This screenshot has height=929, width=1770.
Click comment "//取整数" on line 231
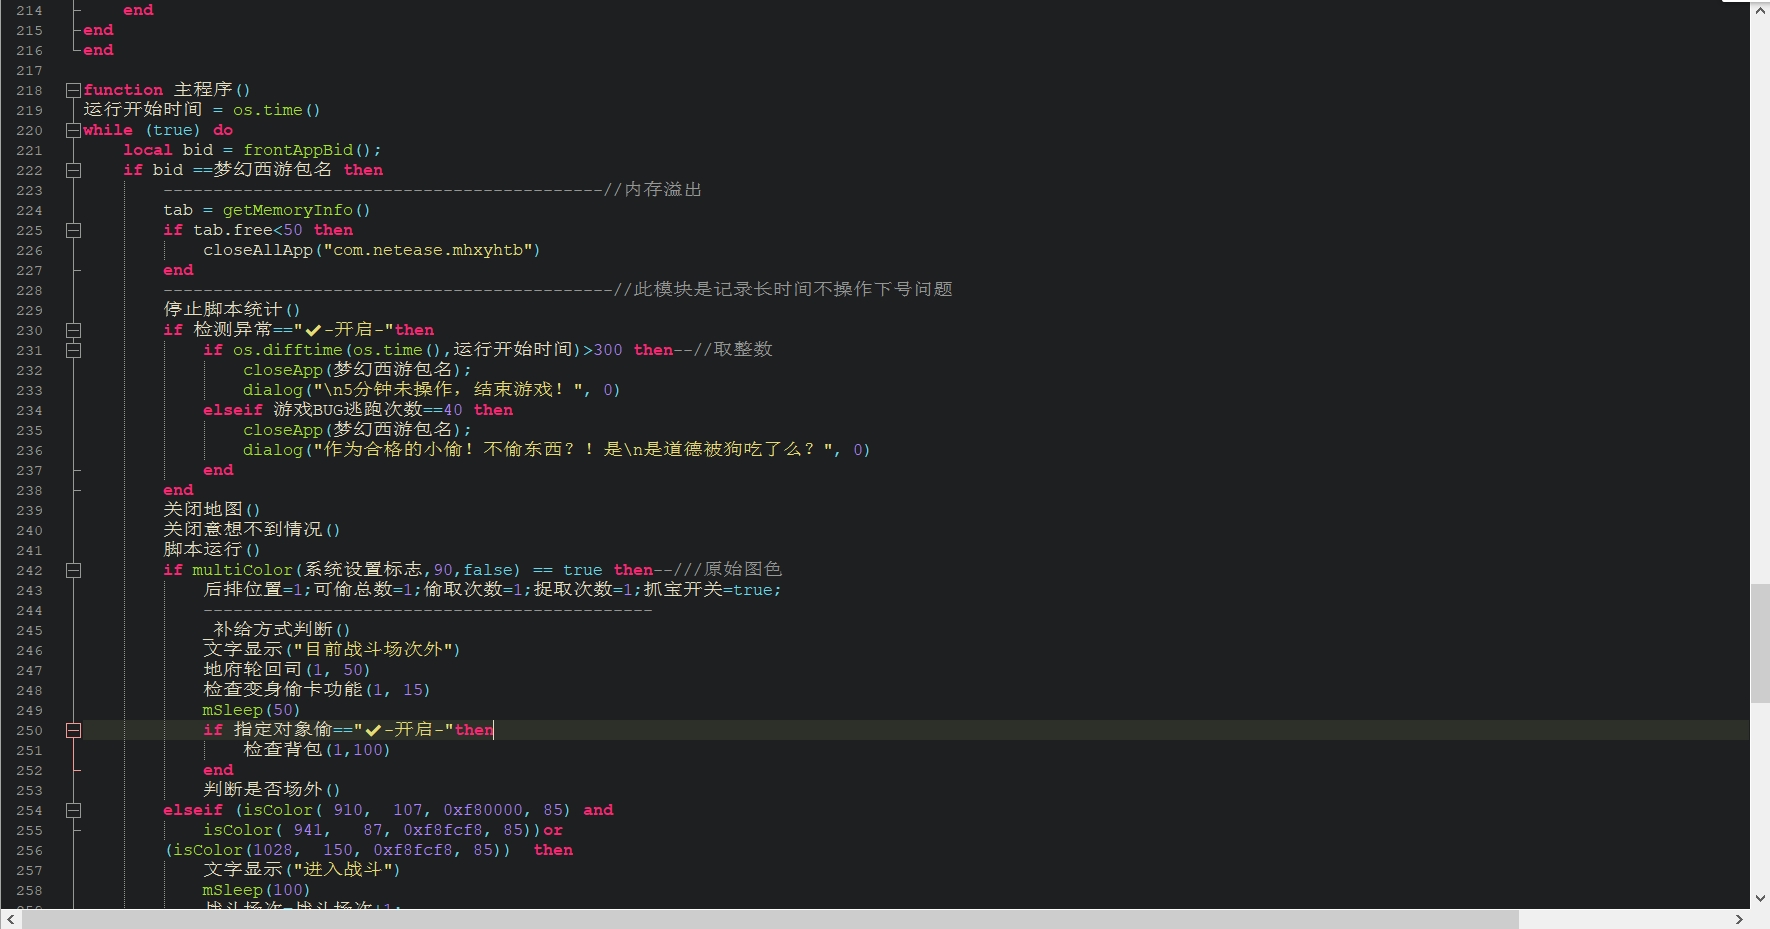733,350
